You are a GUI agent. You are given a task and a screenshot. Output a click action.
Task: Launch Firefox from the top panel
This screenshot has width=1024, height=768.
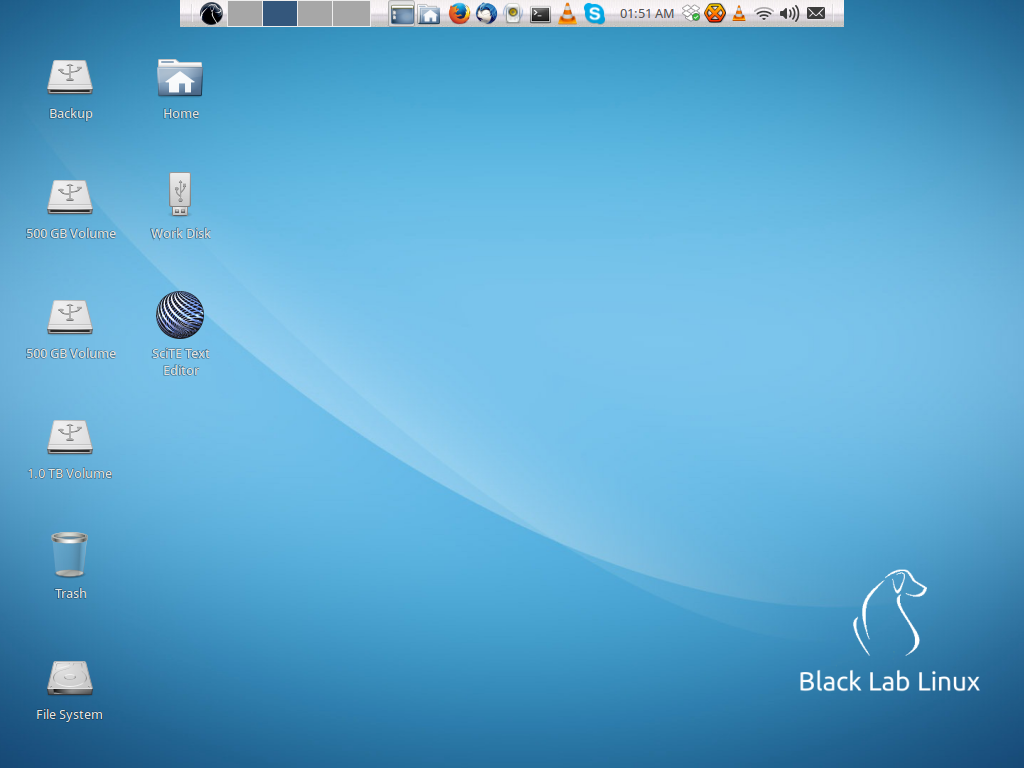coord(458,14)
